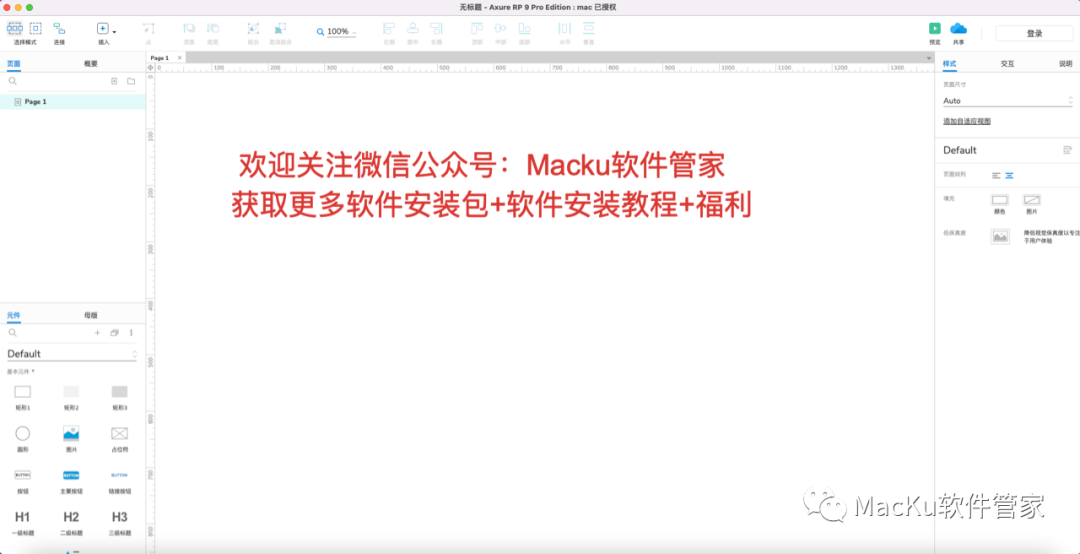Click the 插入 insert plus icon

102,29
